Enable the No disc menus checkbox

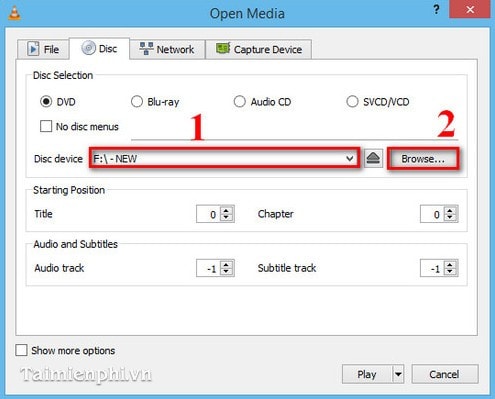point(46,126)
